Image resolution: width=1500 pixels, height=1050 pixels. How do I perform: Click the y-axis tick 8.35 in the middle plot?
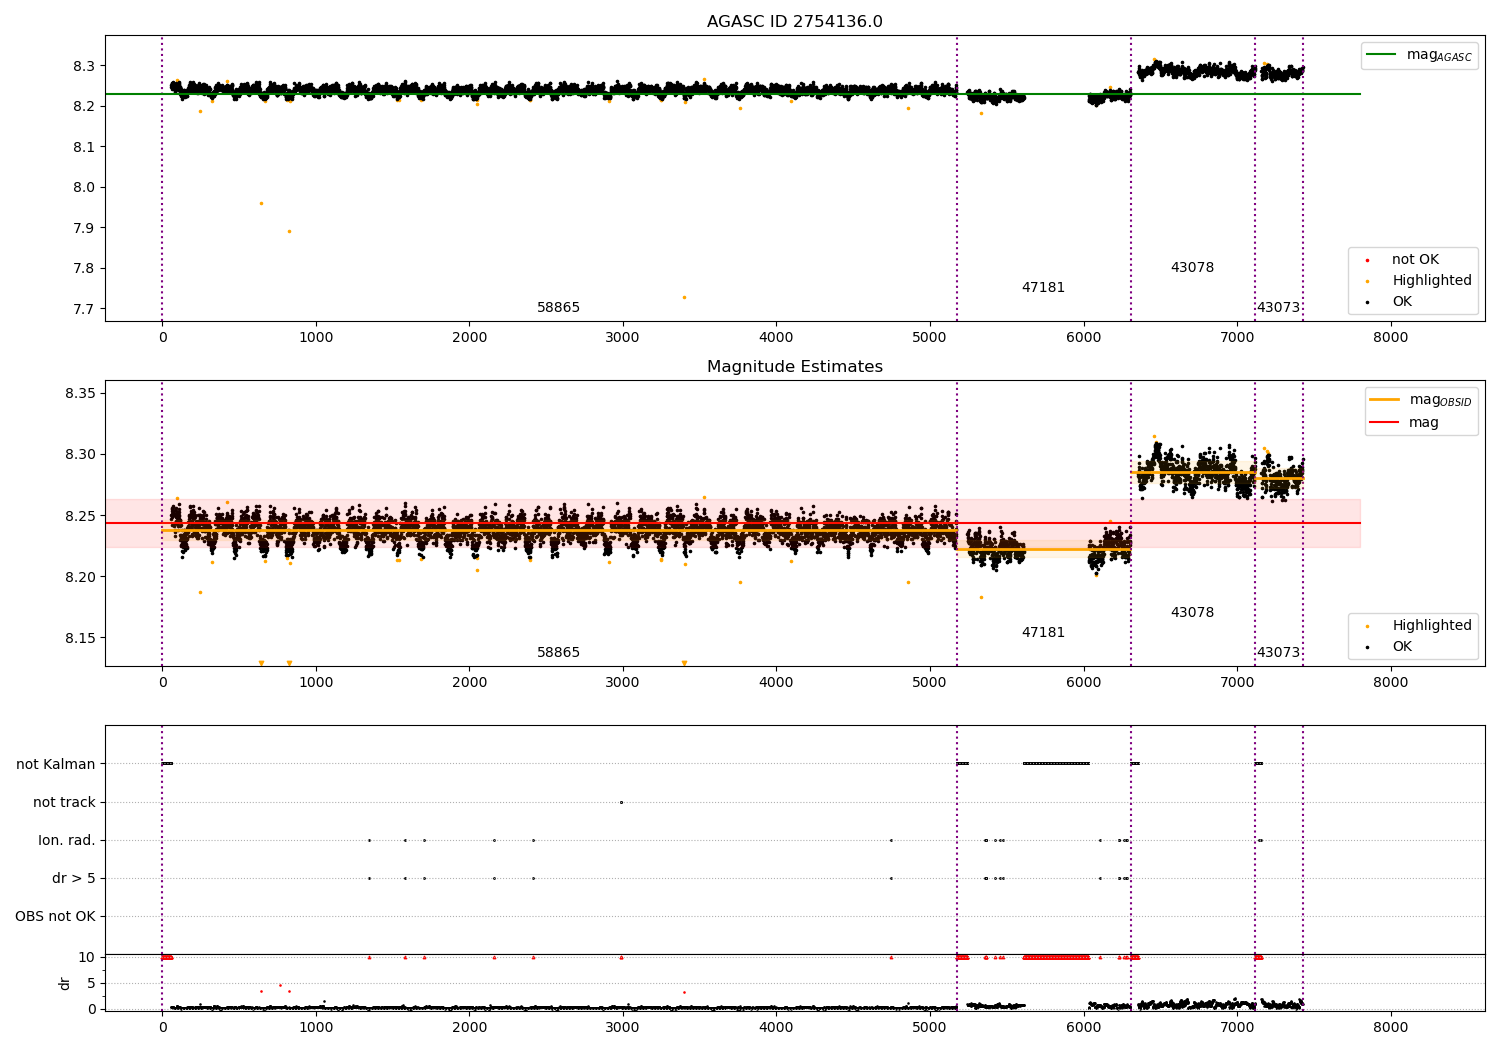click(80, 393)
